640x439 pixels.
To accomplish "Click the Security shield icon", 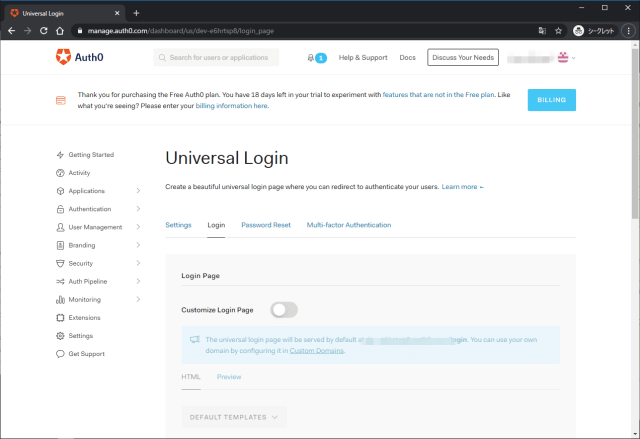I will pos(60,264).
